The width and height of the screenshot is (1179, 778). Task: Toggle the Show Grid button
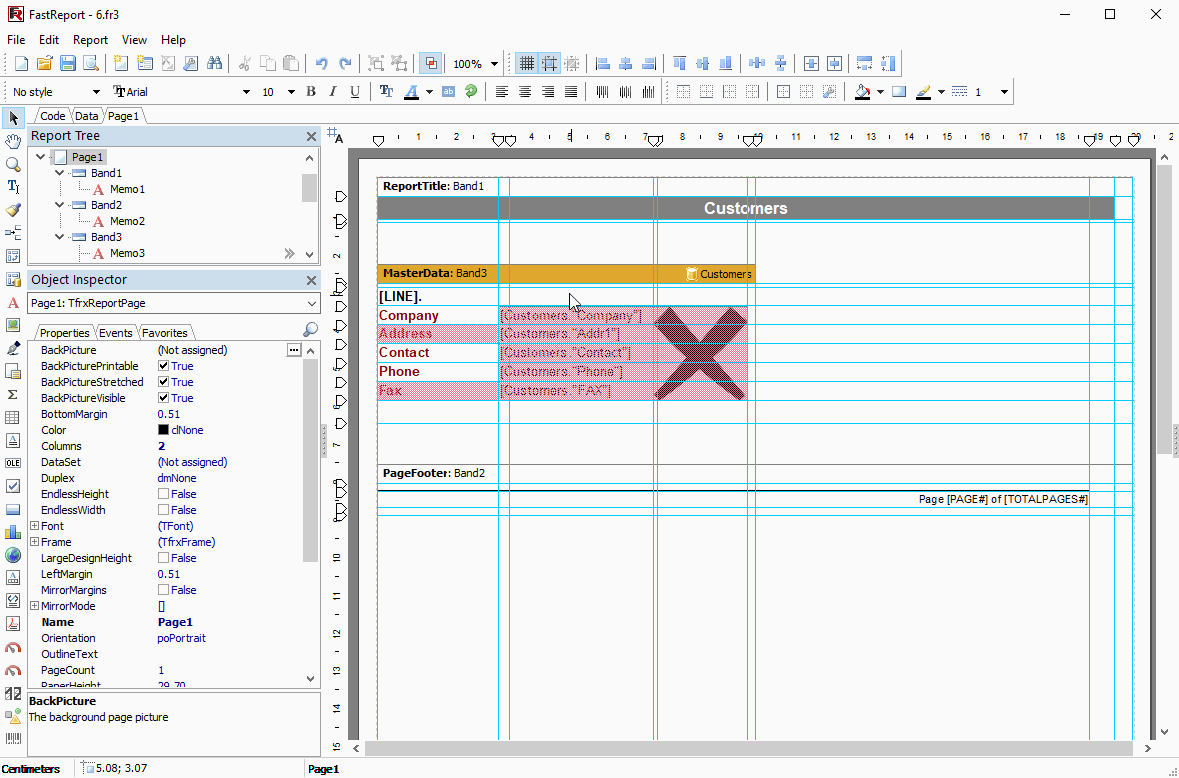pyautogui.click(x=527, y=64)
